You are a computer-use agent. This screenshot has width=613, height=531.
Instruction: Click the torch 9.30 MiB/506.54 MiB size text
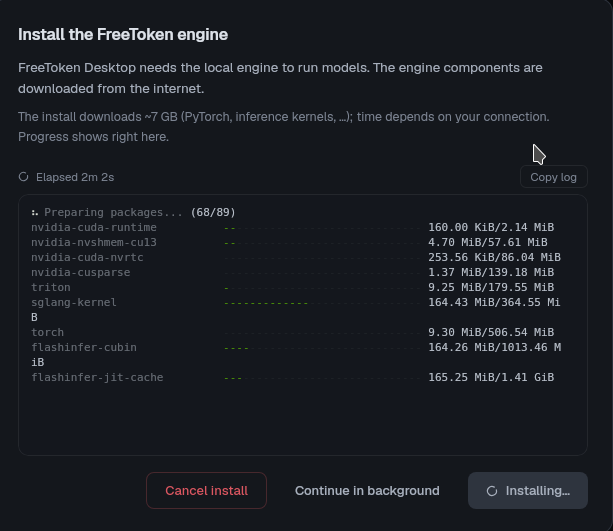(491, 332)
